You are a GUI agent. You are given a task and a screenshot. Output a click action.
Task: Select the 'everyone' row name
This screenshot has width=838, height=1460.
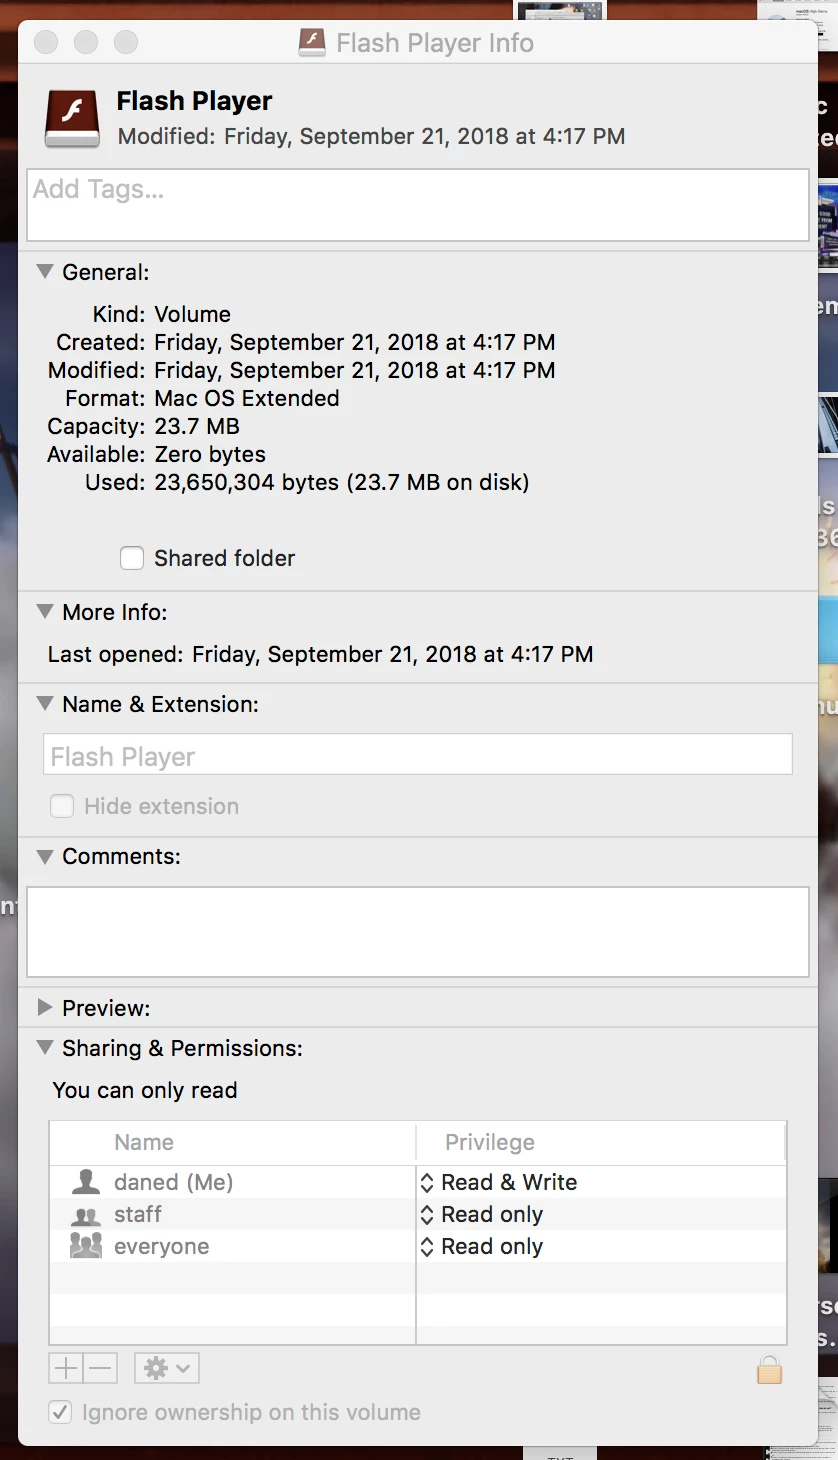162,1246
